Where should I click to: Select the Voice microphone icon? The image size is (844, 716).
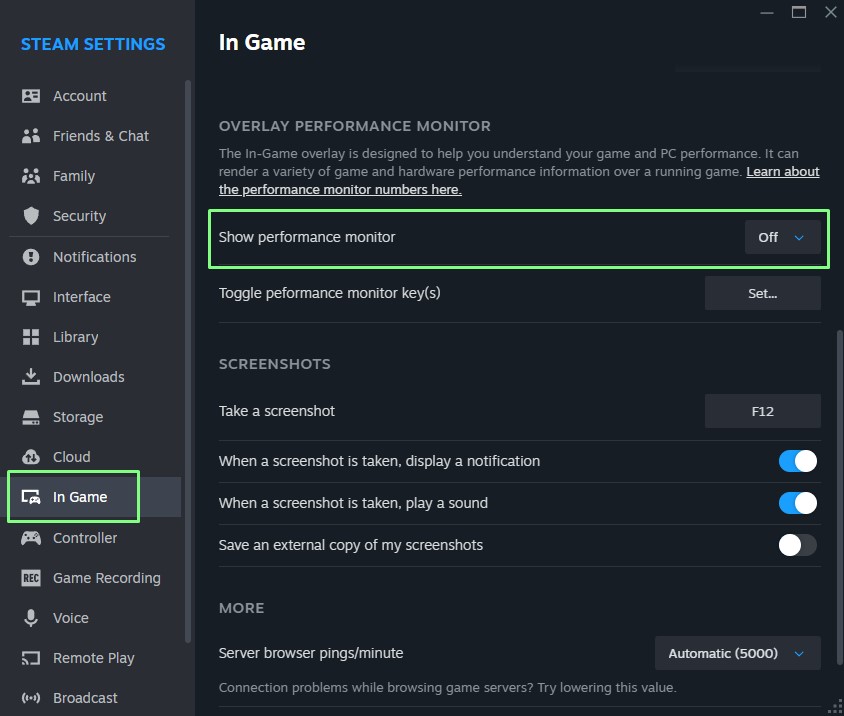pos(31,618)
